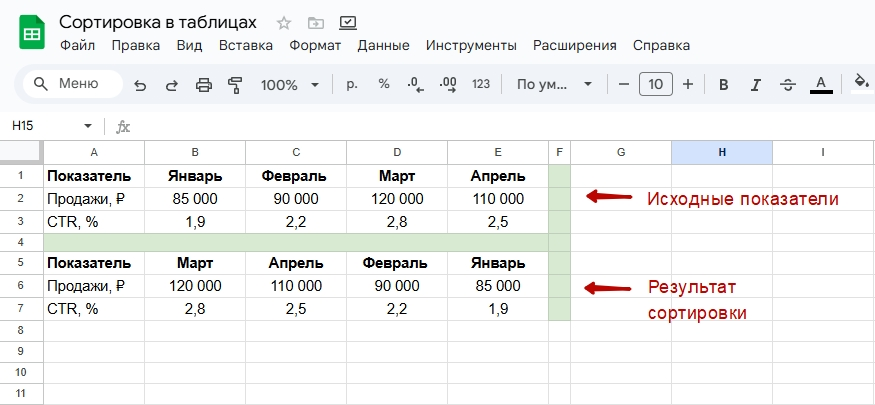875x405 pixels.
Task: Open the font dropdown По ум...
Action: coord(554,85)
